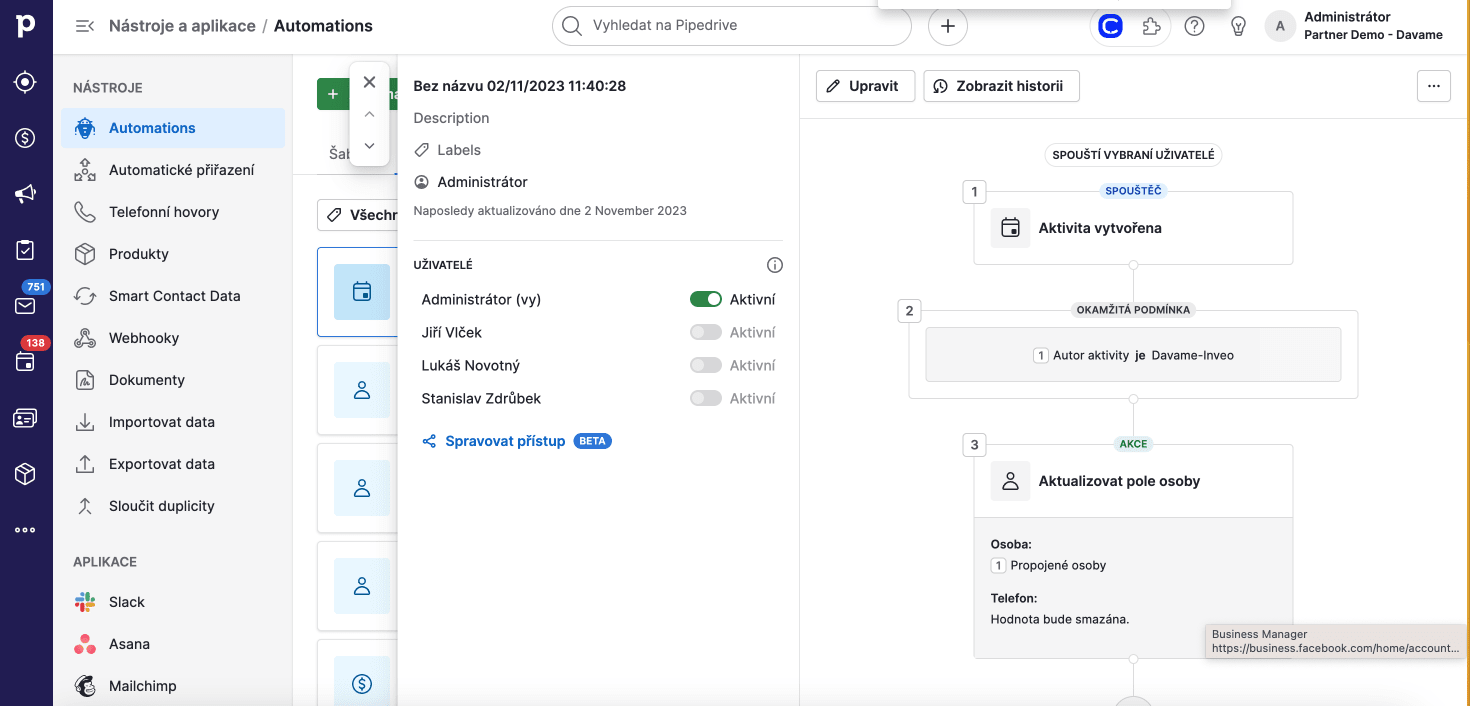
Task: Select Webhooky in tools menu
Action: pos(144,338)
